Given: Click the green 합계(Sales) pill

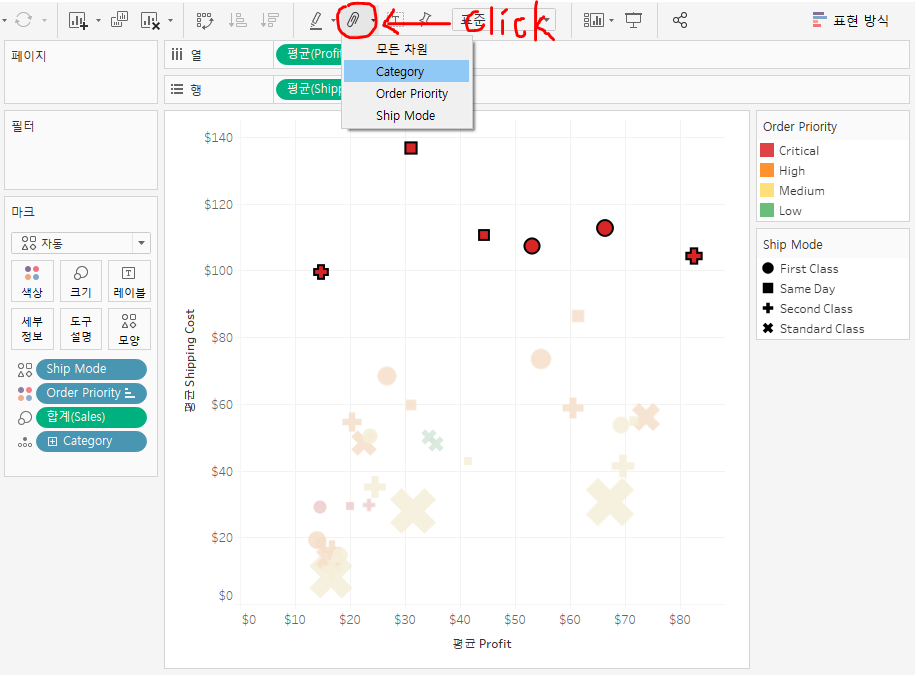Looking at the screenshot, I should click(91, 417).
